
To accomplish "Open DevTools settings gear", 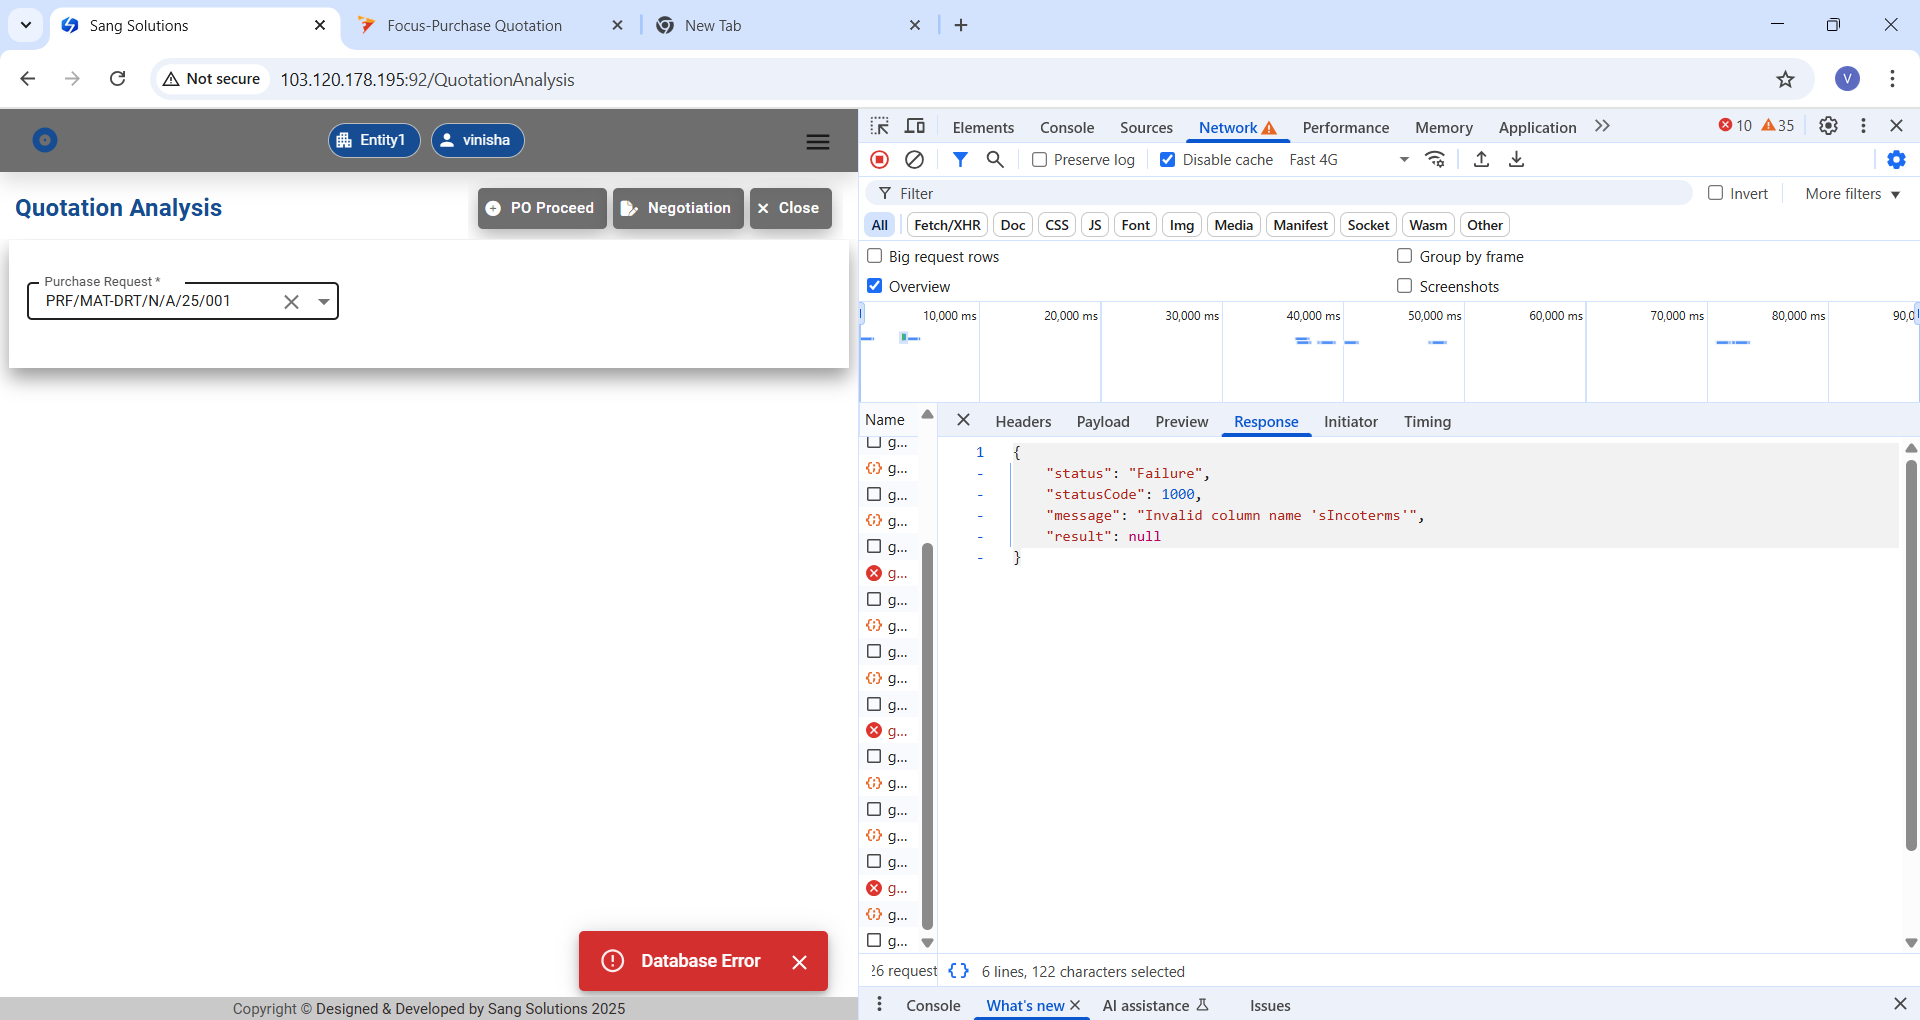I will pyautogui.click(x=1828, y=126).
